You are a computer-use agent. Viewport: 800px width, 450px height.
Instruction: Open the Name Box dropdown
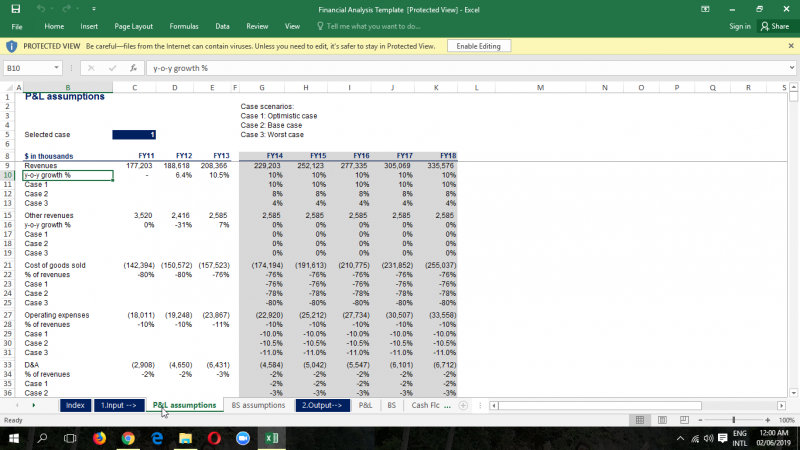point(57,68)
